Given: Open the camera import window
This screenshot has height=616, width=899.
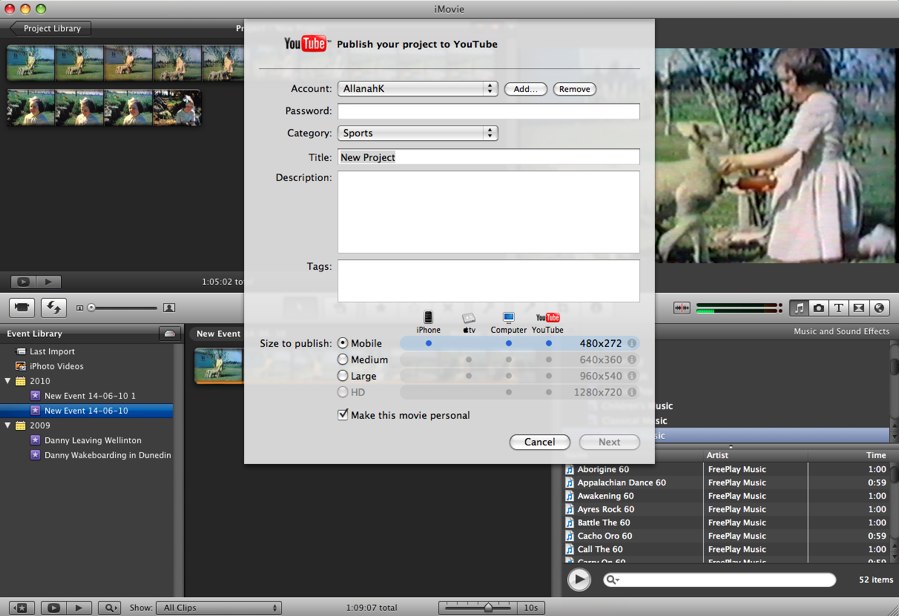Looking at the screenshot, I should coord(22,307).
